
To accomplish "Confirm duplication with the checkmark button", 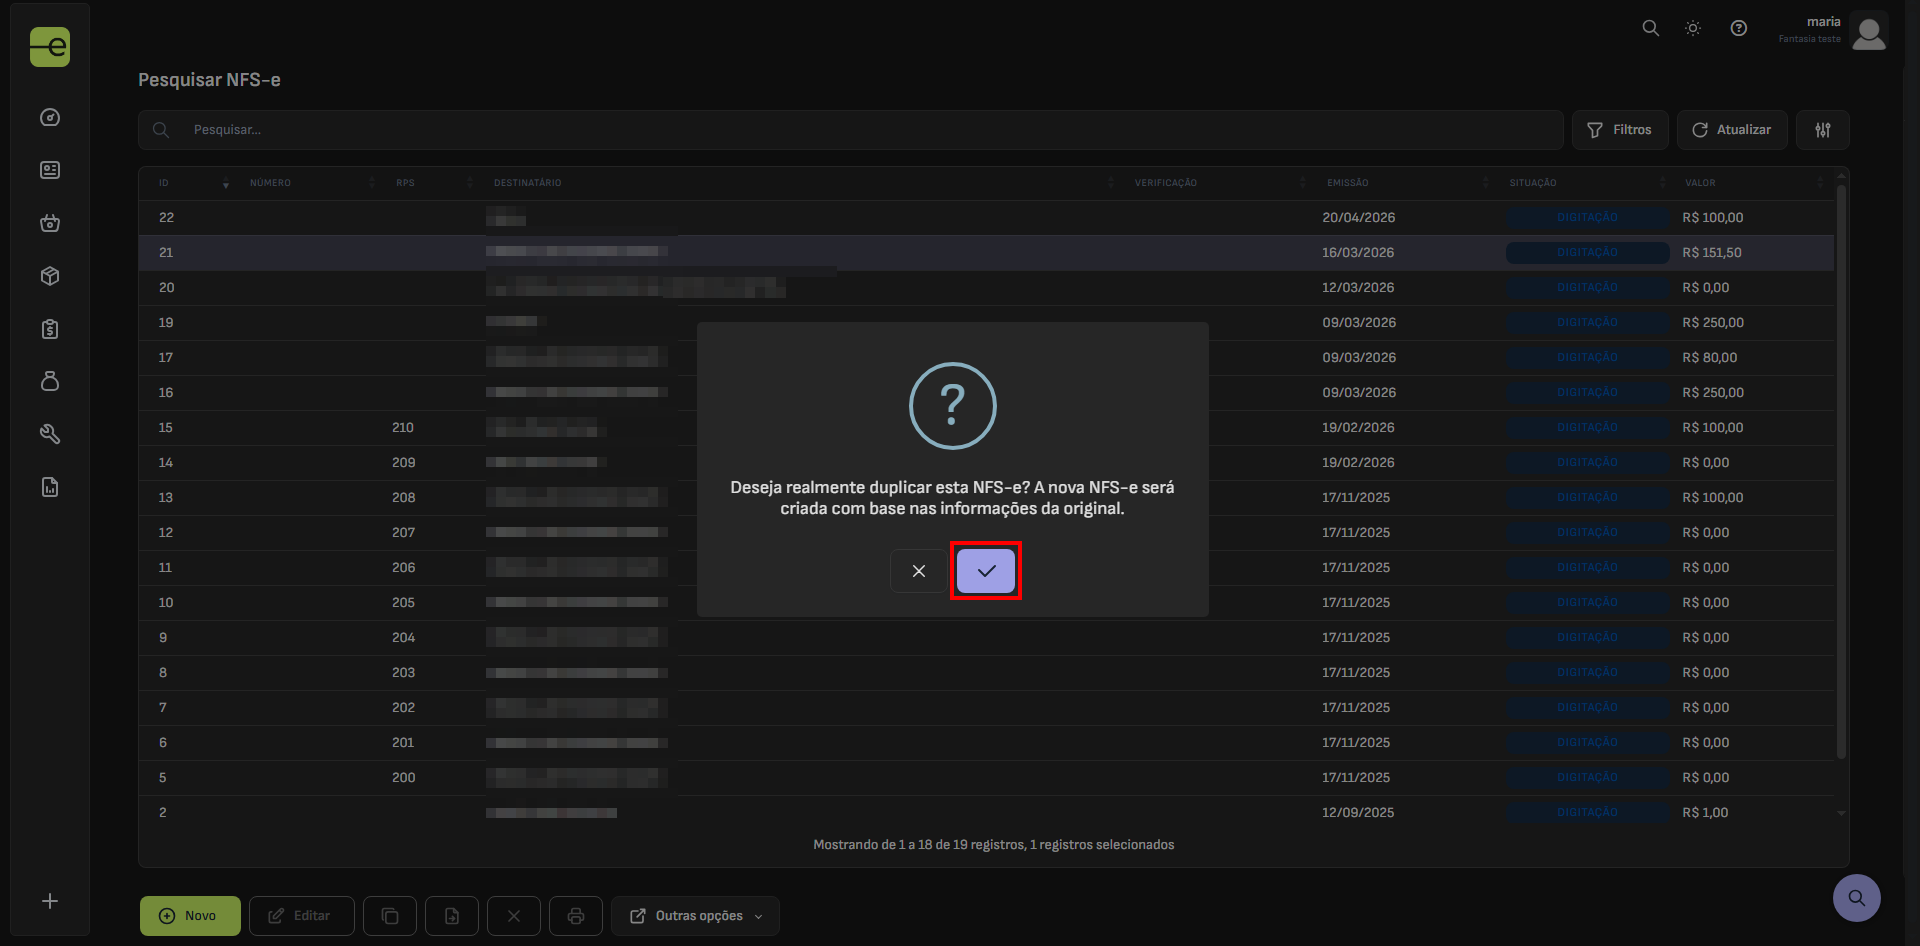I will tap(986, 571).
